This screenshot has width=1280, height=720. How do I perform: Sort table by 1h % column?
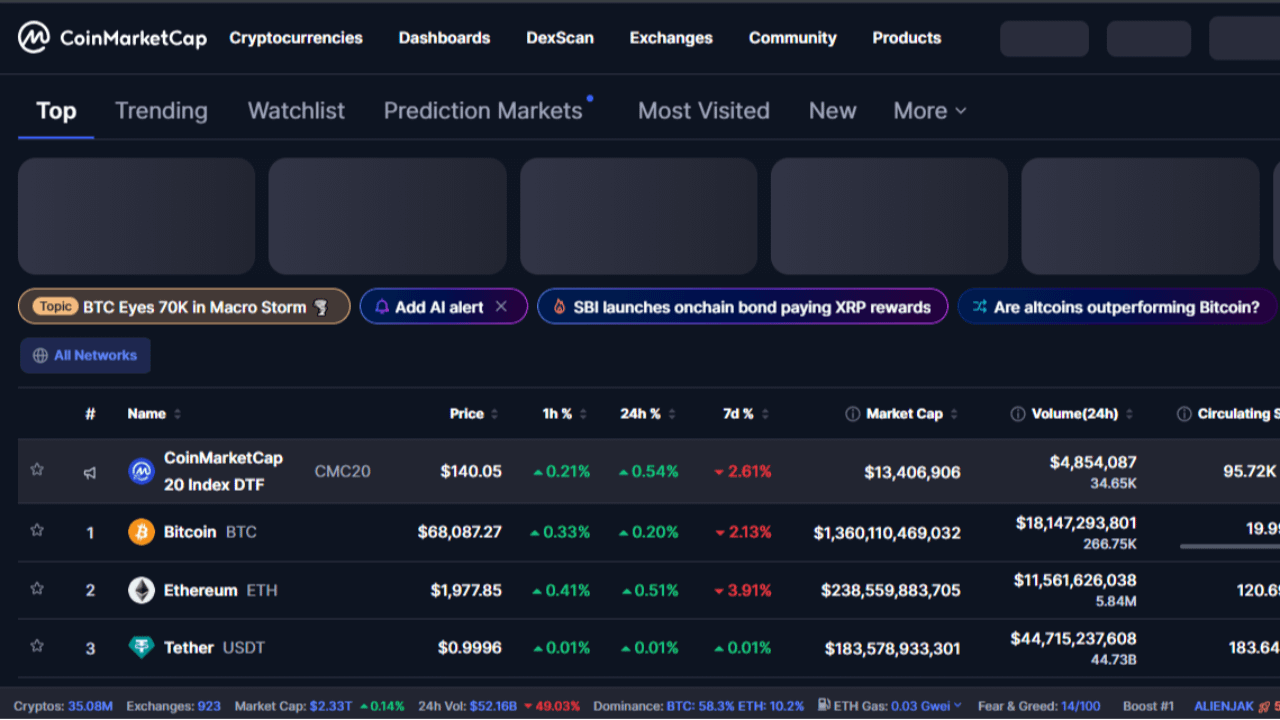pos(565,414)
